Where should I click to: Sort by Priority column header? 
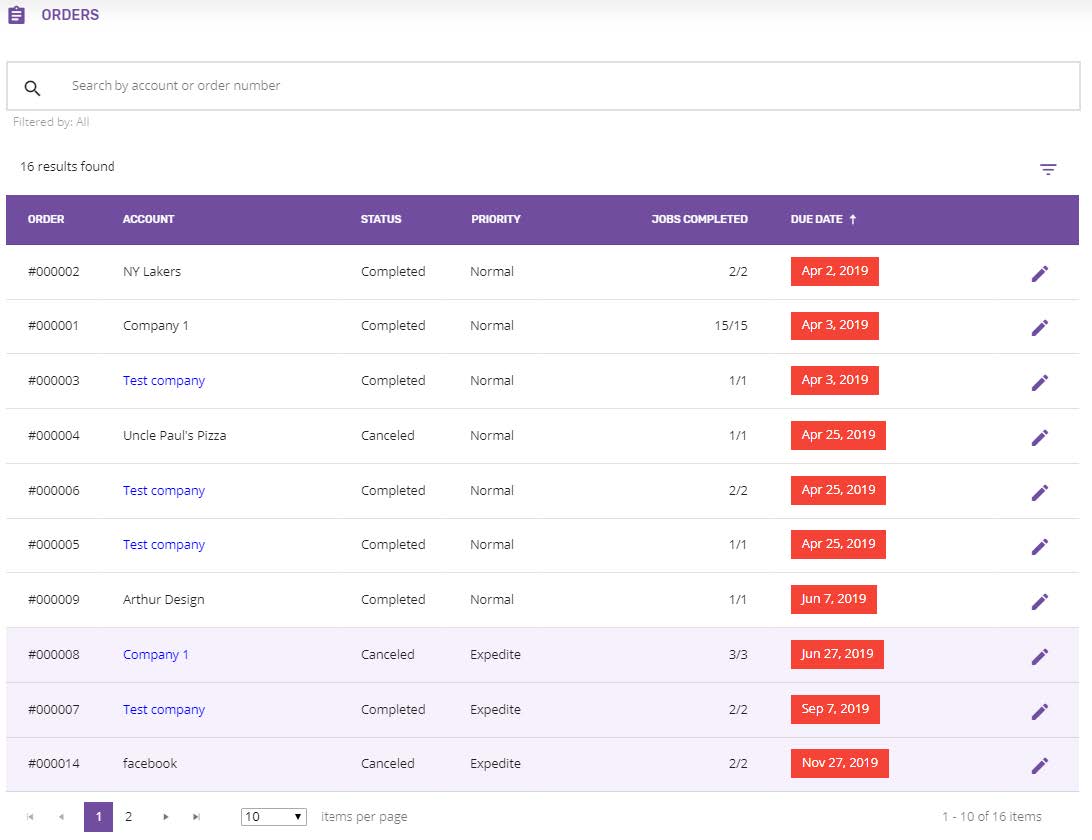(x=496, y=219)
